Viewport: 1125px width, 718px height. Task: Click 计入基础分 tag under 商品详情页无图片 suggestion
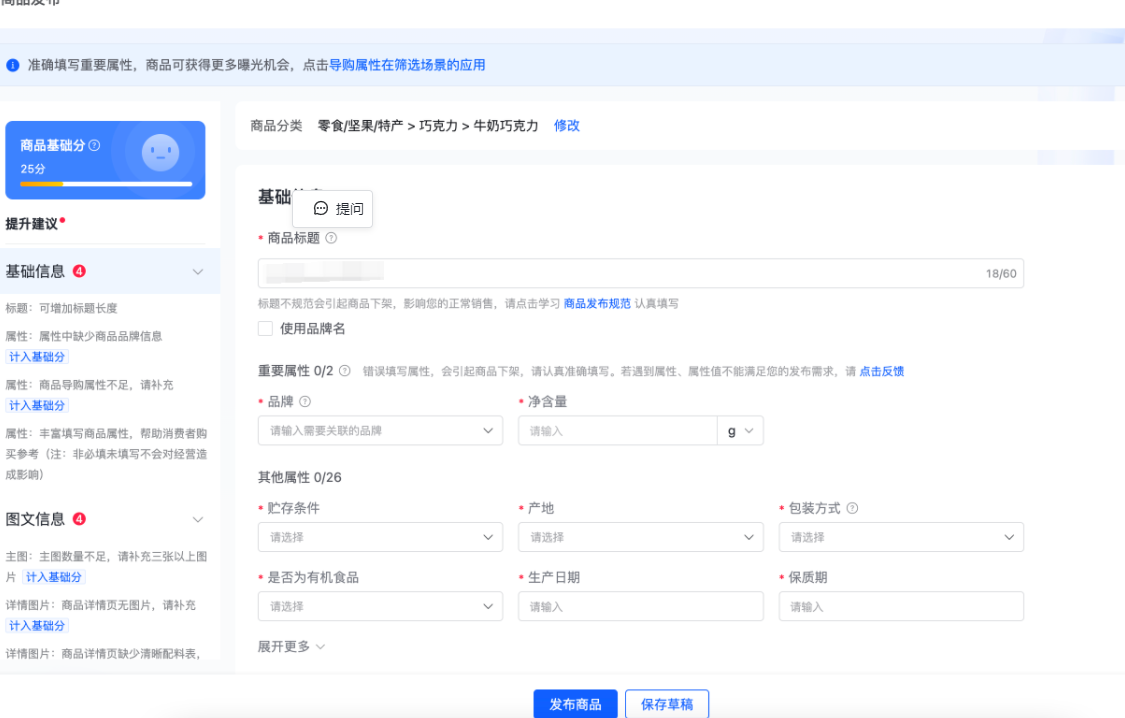pyautogui.click(x=37, y=625)
